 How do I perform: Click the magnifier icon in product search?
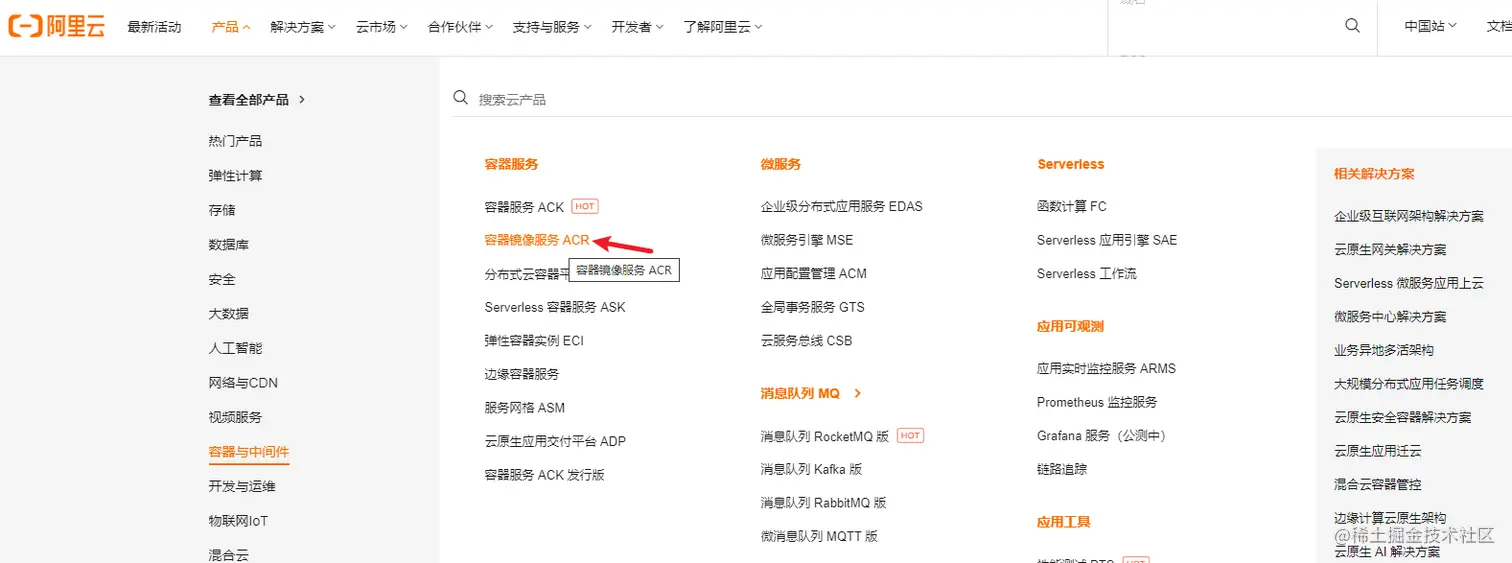[x=461, y=98]
